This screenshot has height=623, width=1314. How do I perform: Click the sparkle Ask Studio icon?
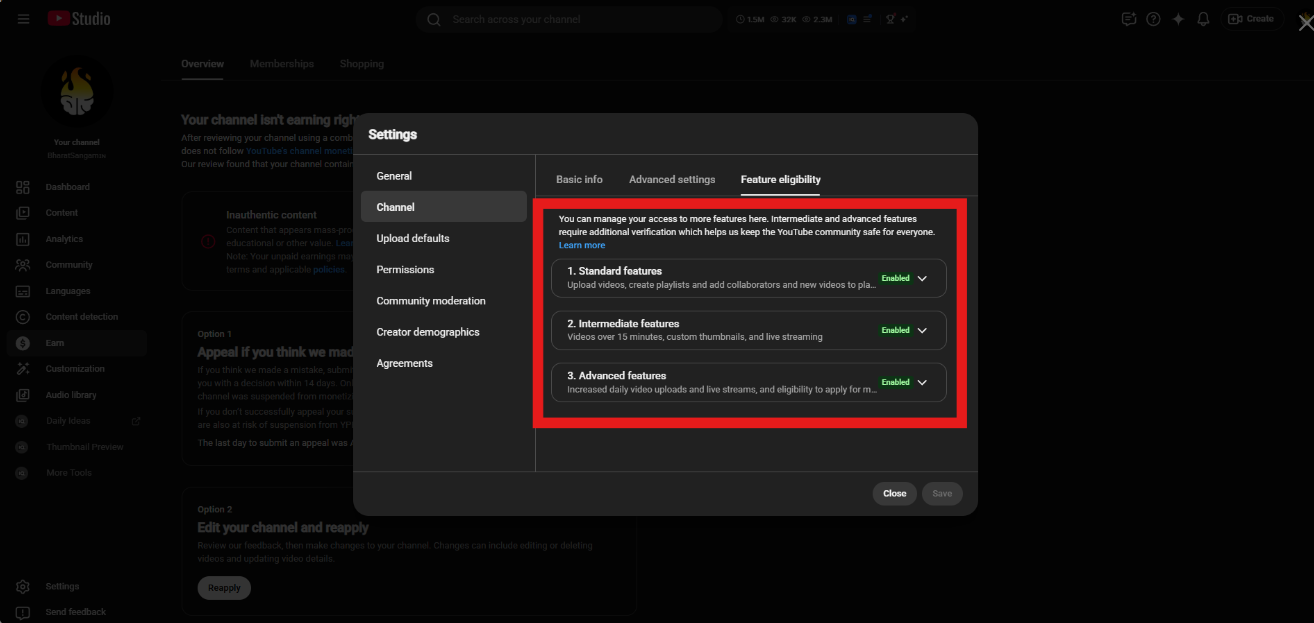pos(1178,19)
